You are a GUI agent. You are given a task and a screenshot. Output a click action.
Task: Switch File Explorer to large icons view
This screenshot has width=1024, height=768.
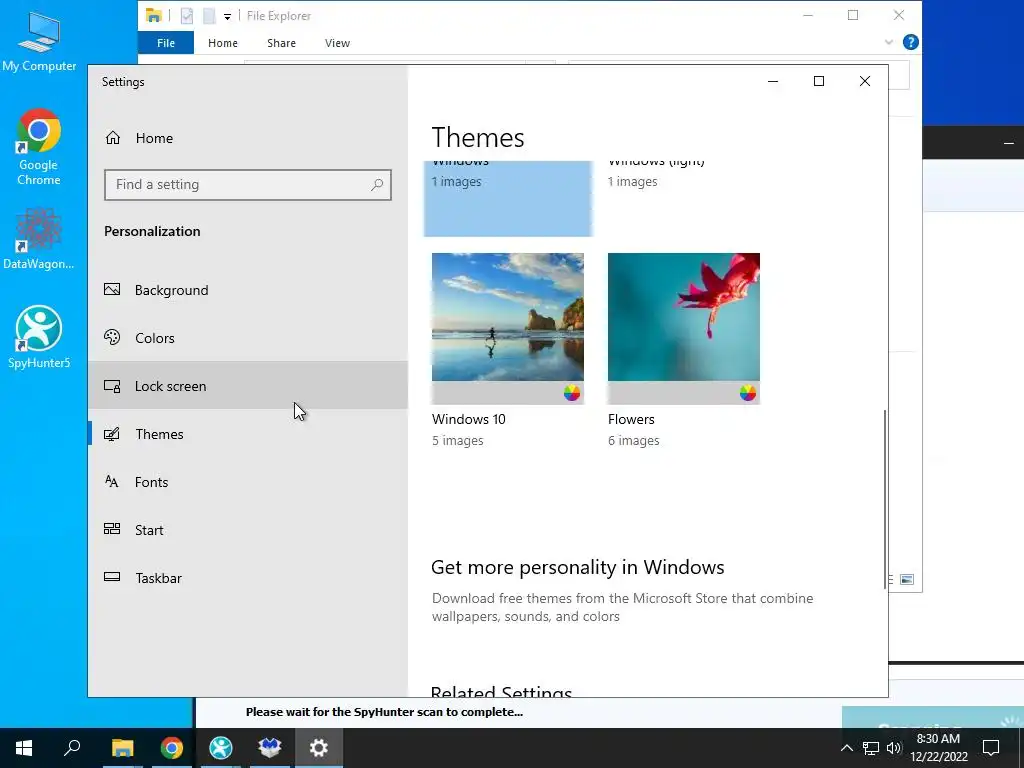click(x=907, y=579)
